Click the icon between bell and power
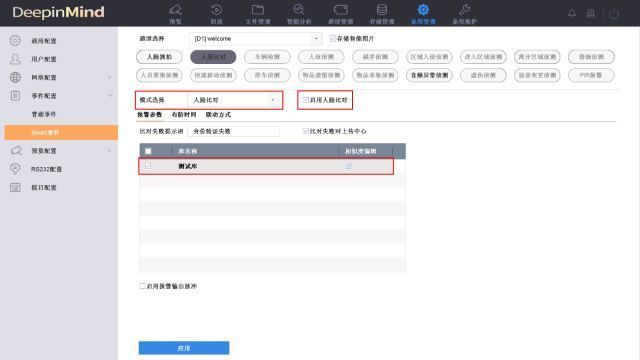 pos(591,13)
